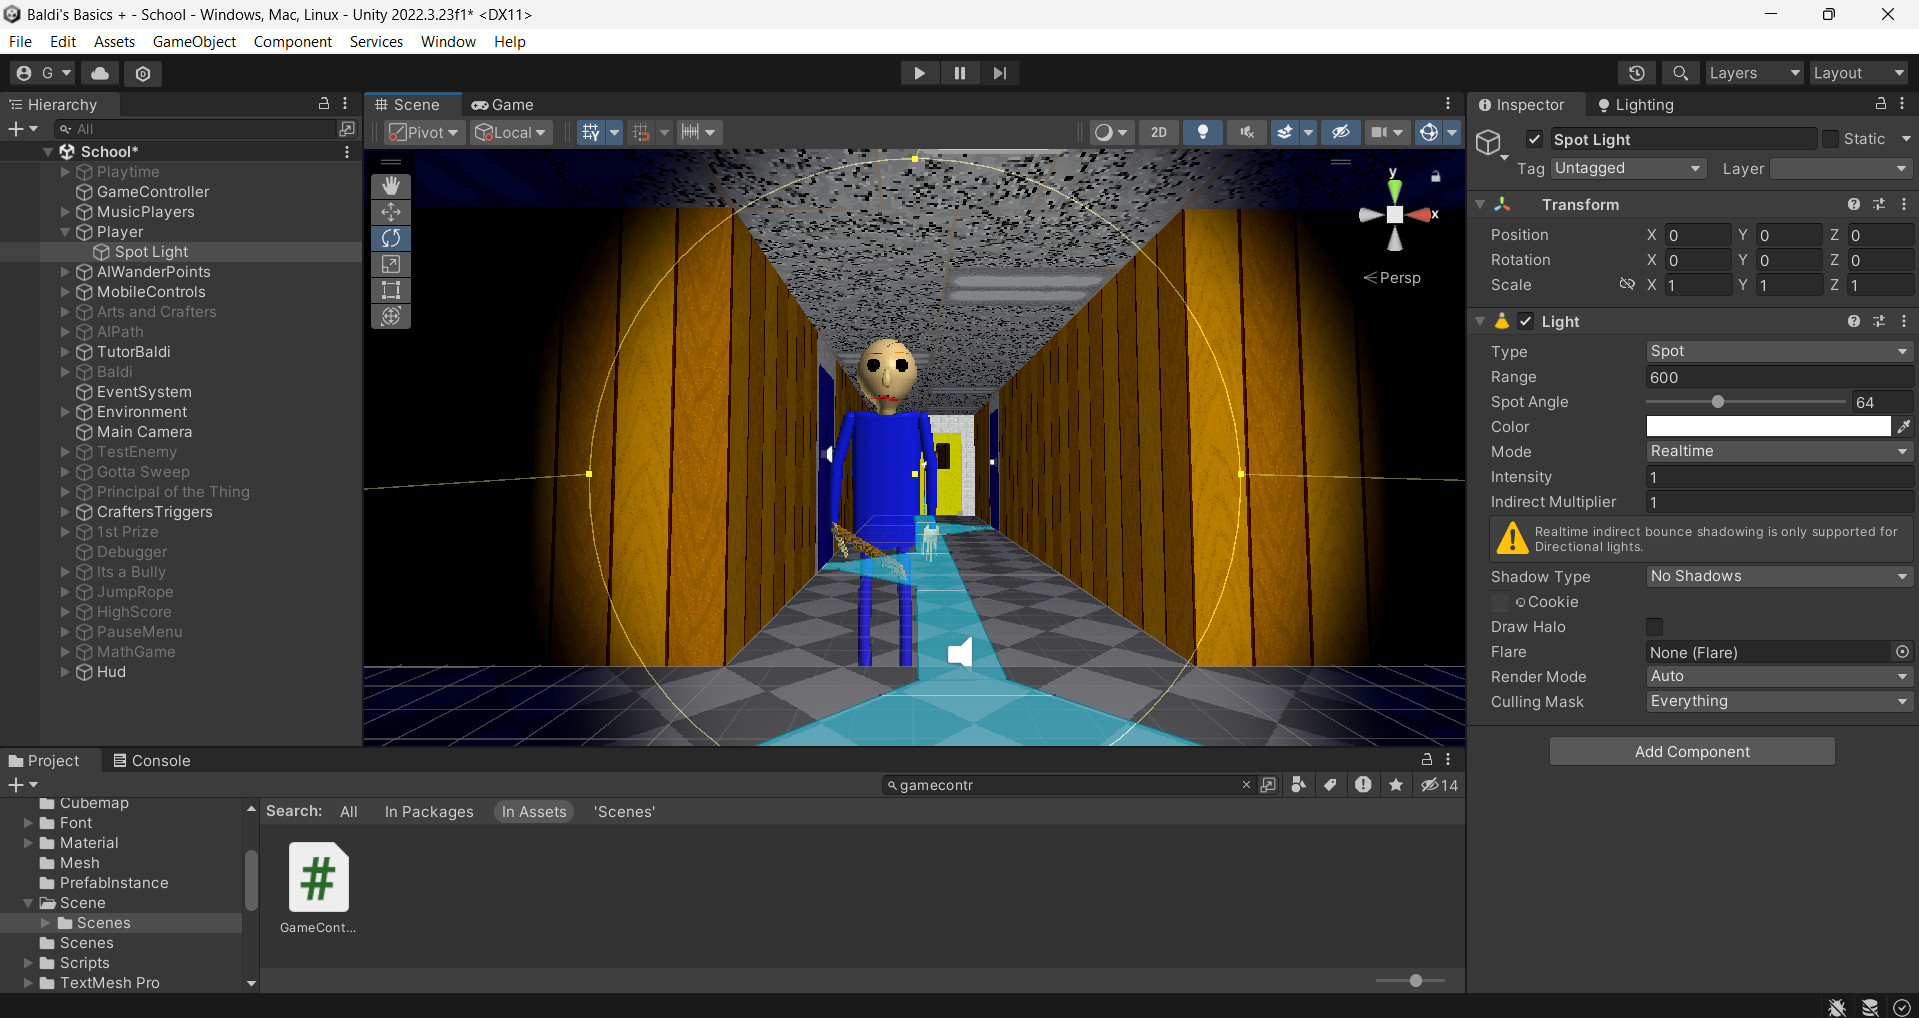Open the gizmos dropdown in Scene toolbar
The width and height of the screenshot is (1919, 1018).
(x=1452, y=132)
